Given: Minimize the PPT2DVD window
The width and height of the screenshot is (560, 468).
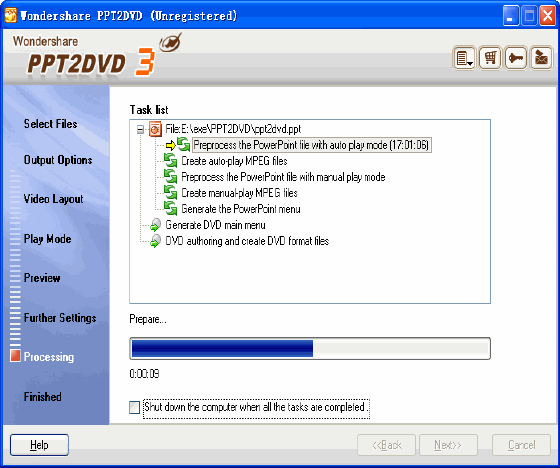Looking at the screenshot, I should point(511,16).
